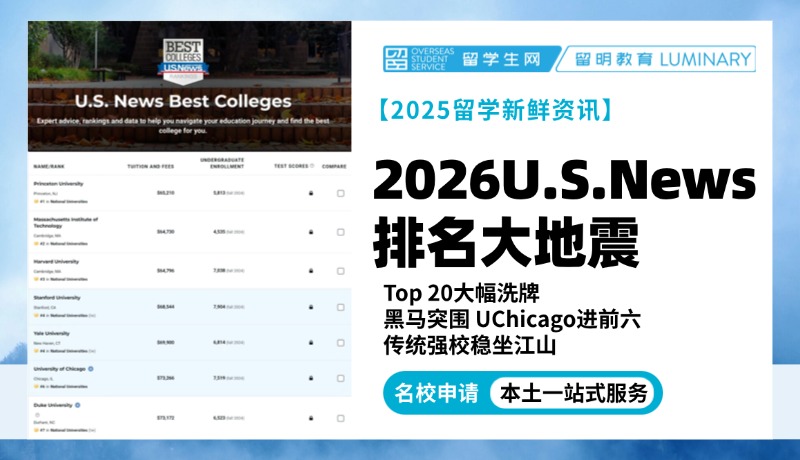Click the NAME/RANK column header
Screen dimensions: 800x460
pos(49,166)
